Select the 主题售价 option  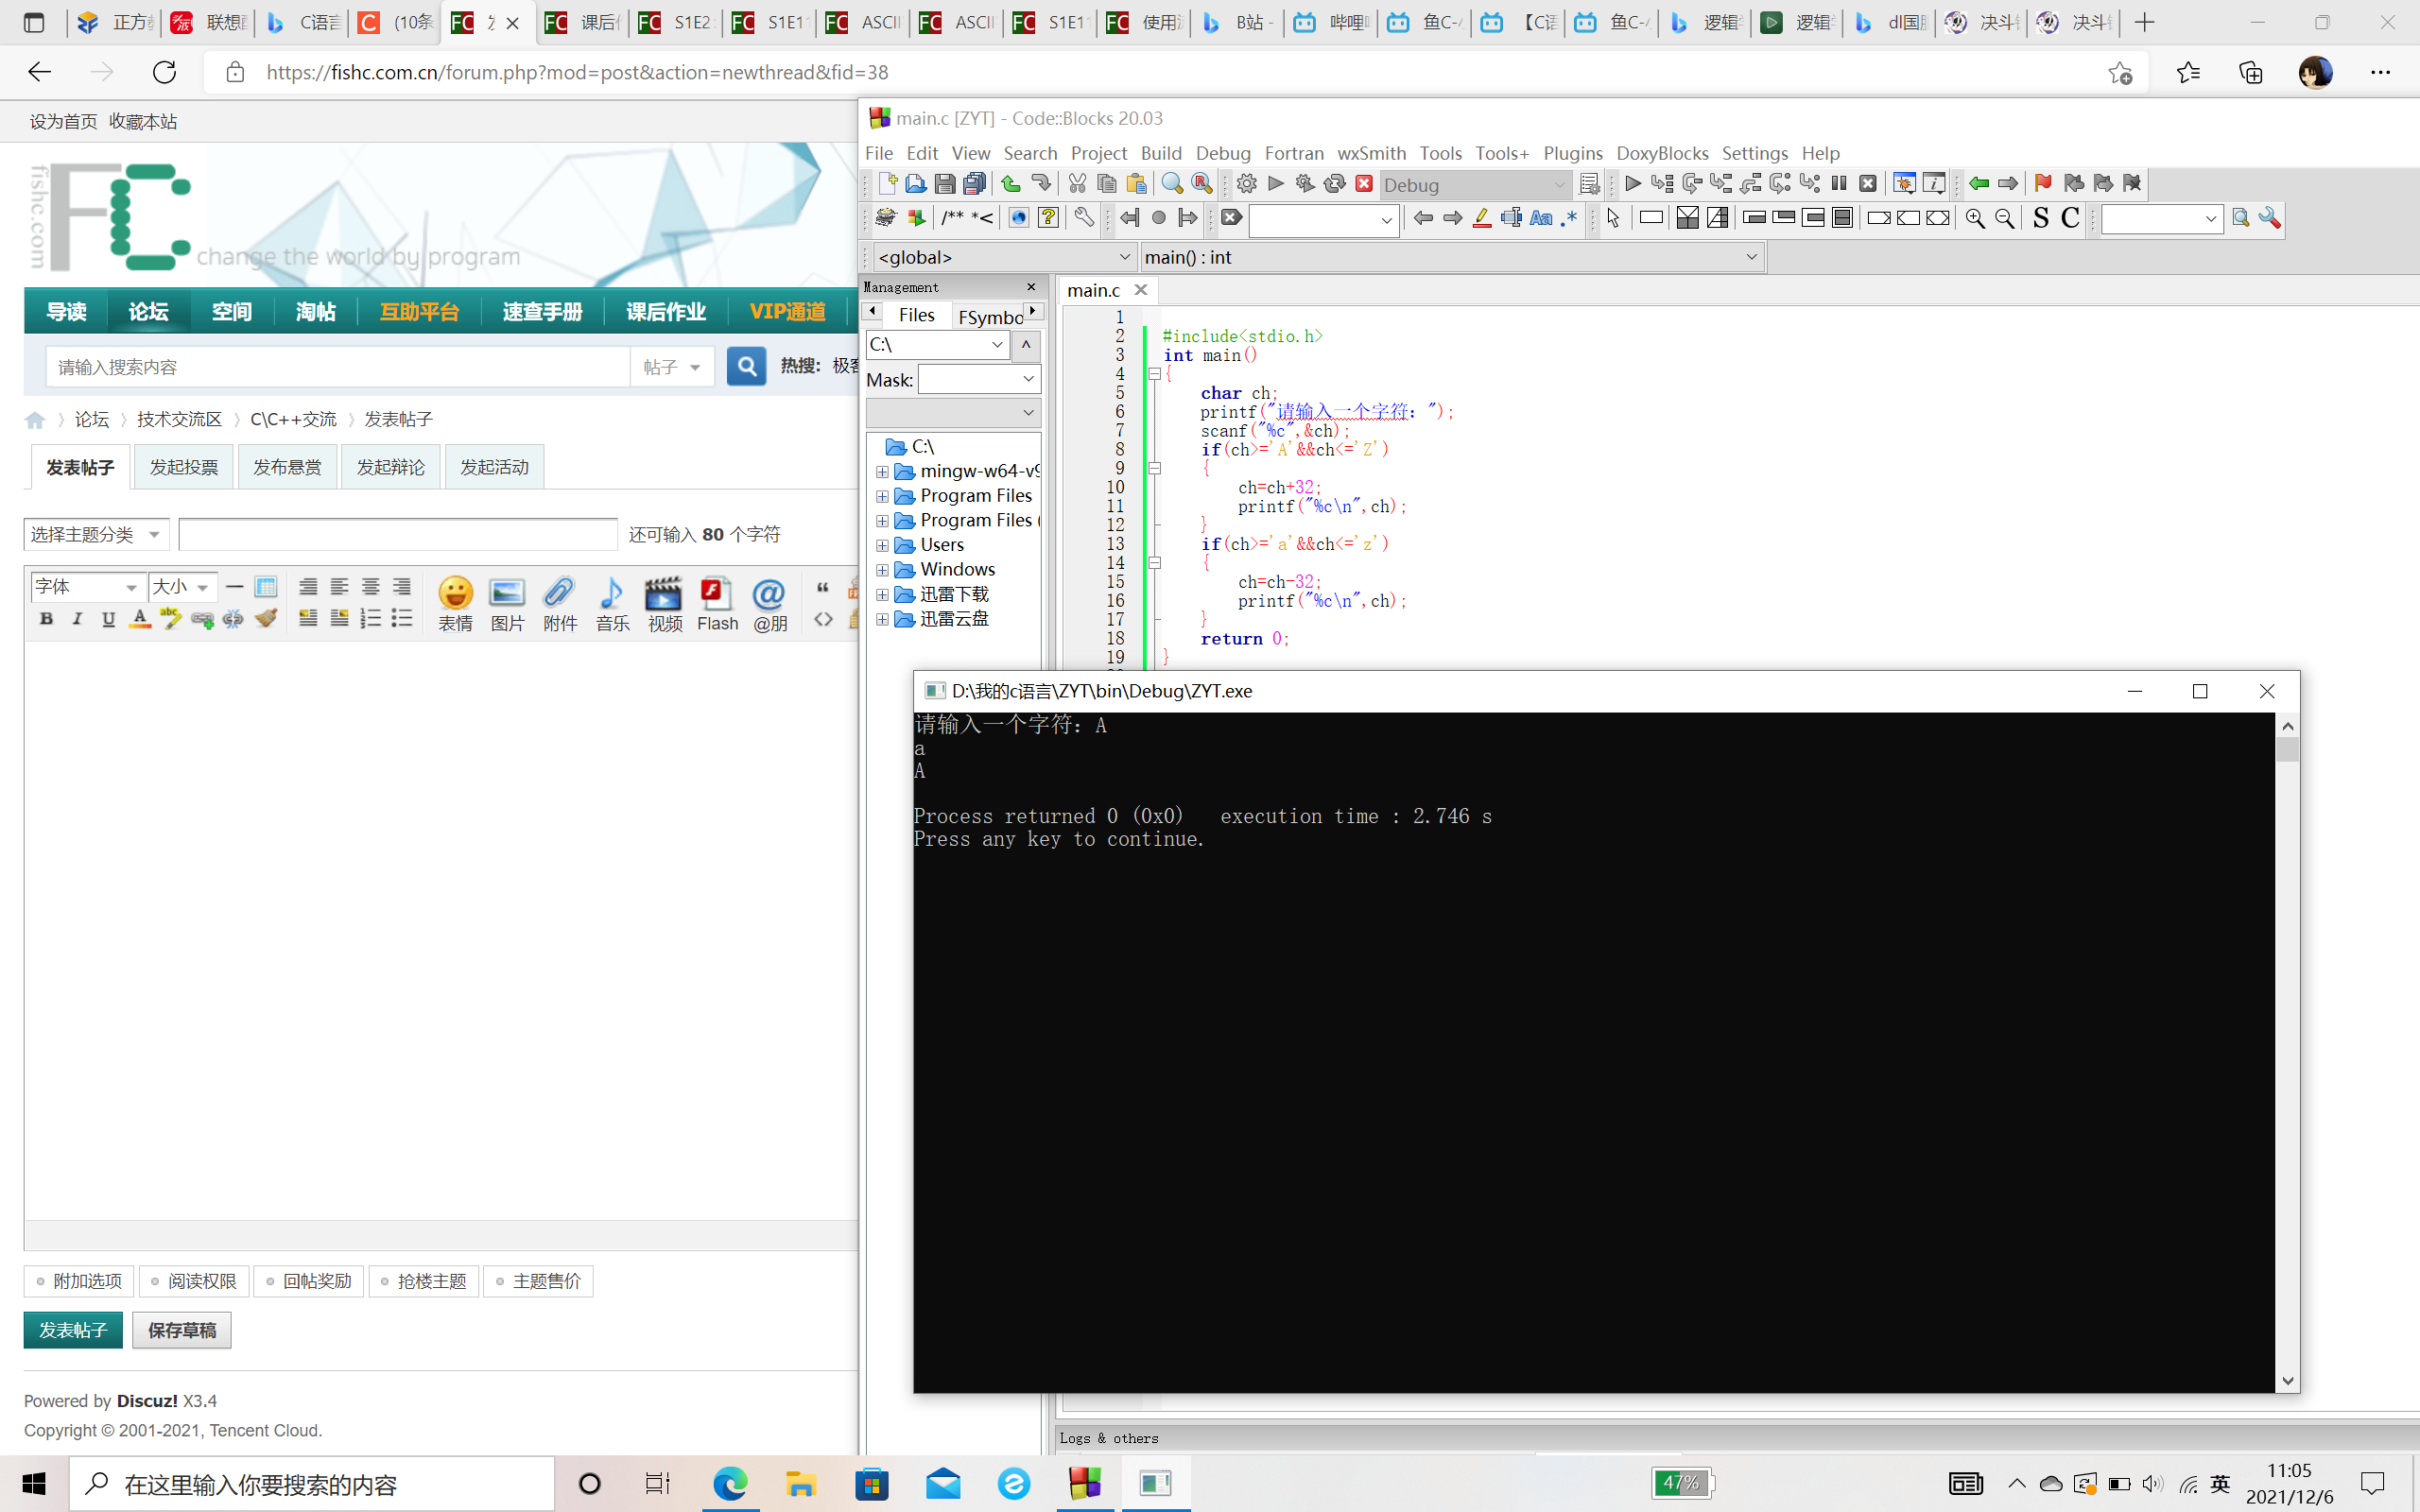coord(539,1281)
